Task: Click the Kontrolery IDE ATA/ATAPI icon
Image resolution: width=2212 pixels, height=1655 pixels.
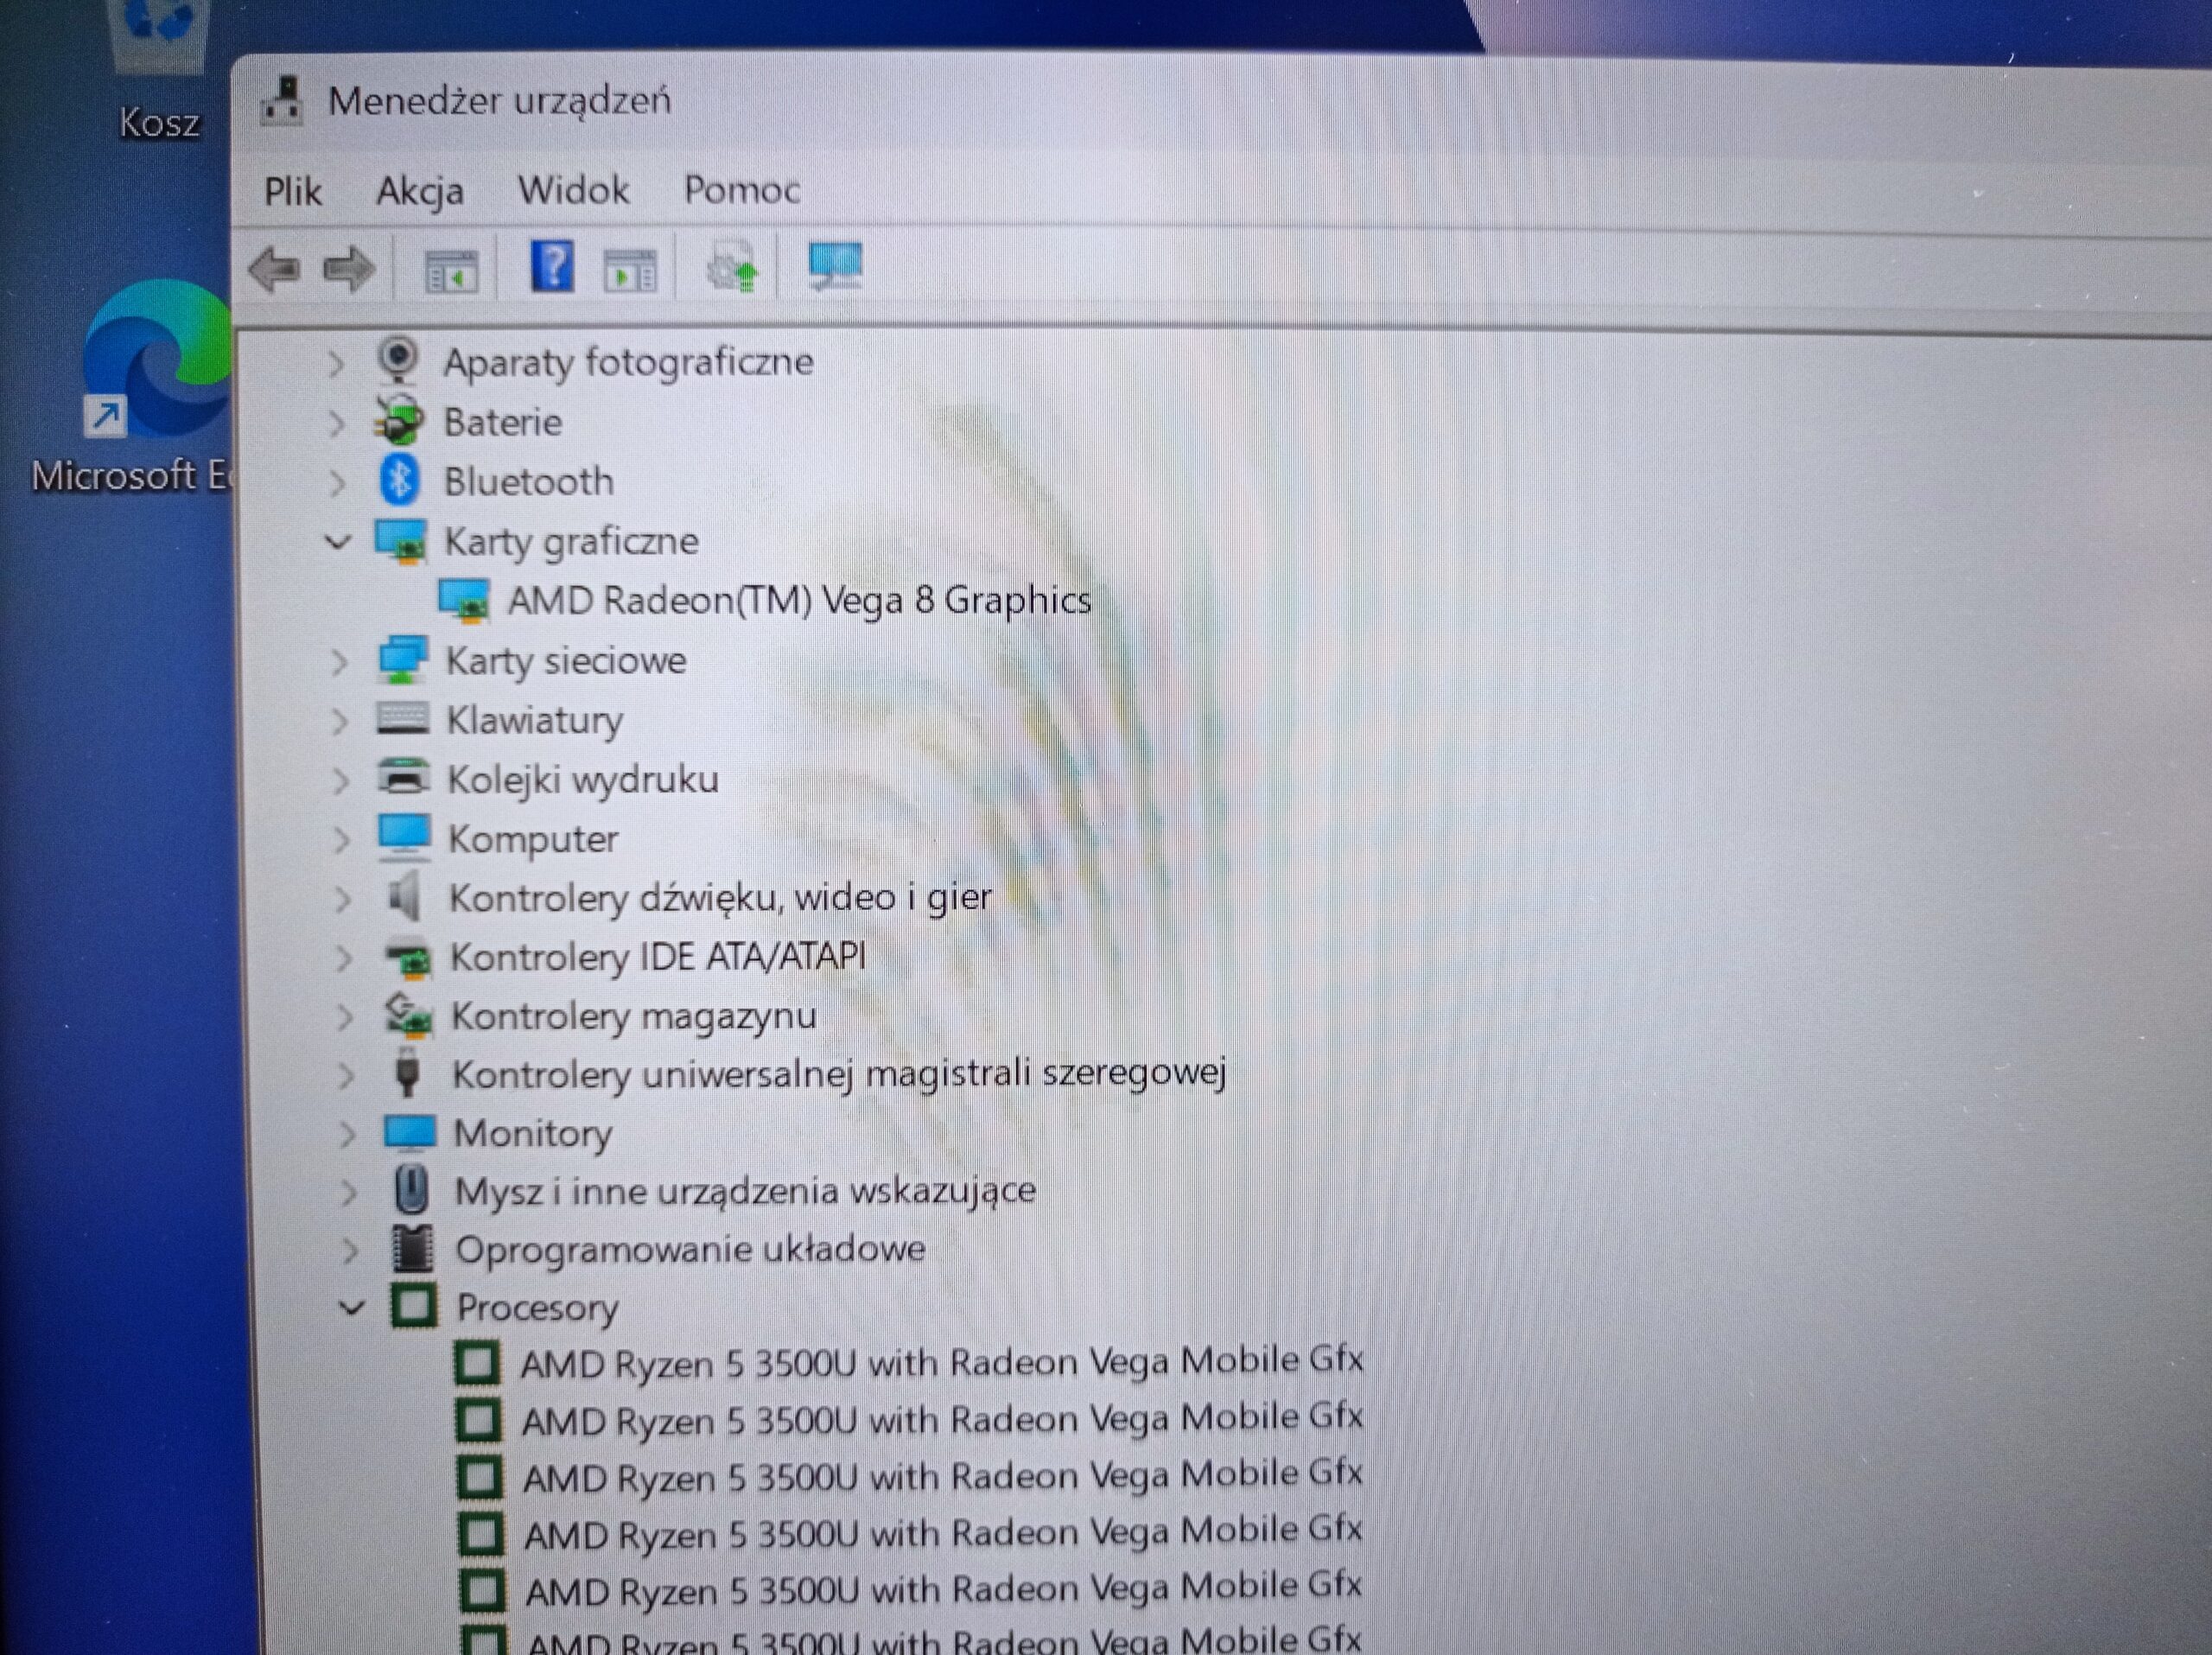Action: tap(408, 957)
